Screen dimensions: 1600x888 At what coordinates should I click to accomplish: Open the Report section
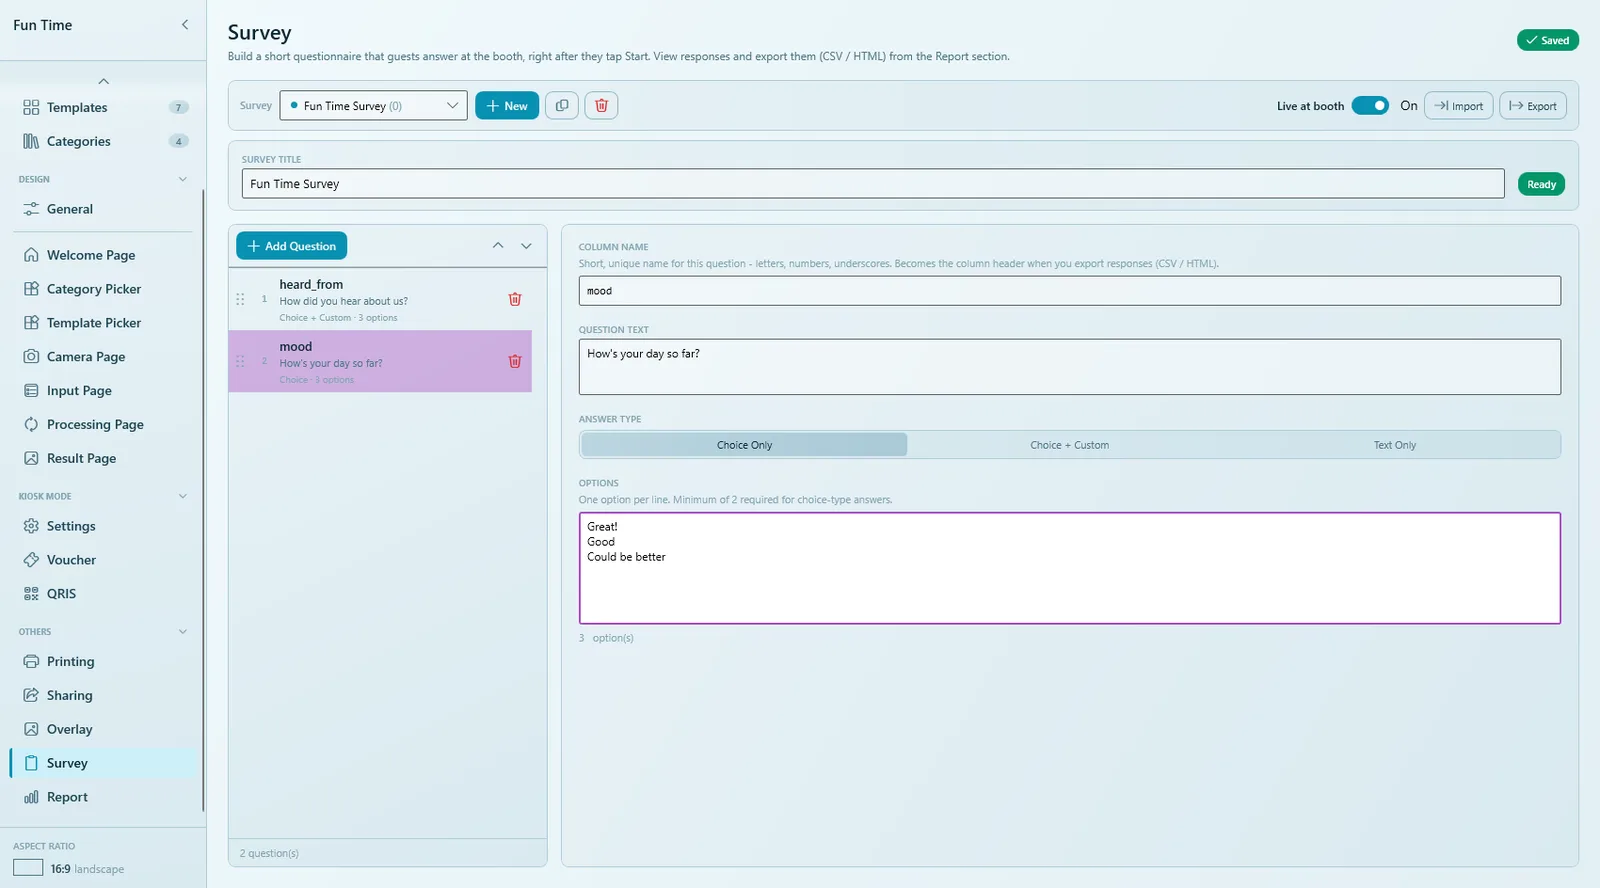[104, 797]
